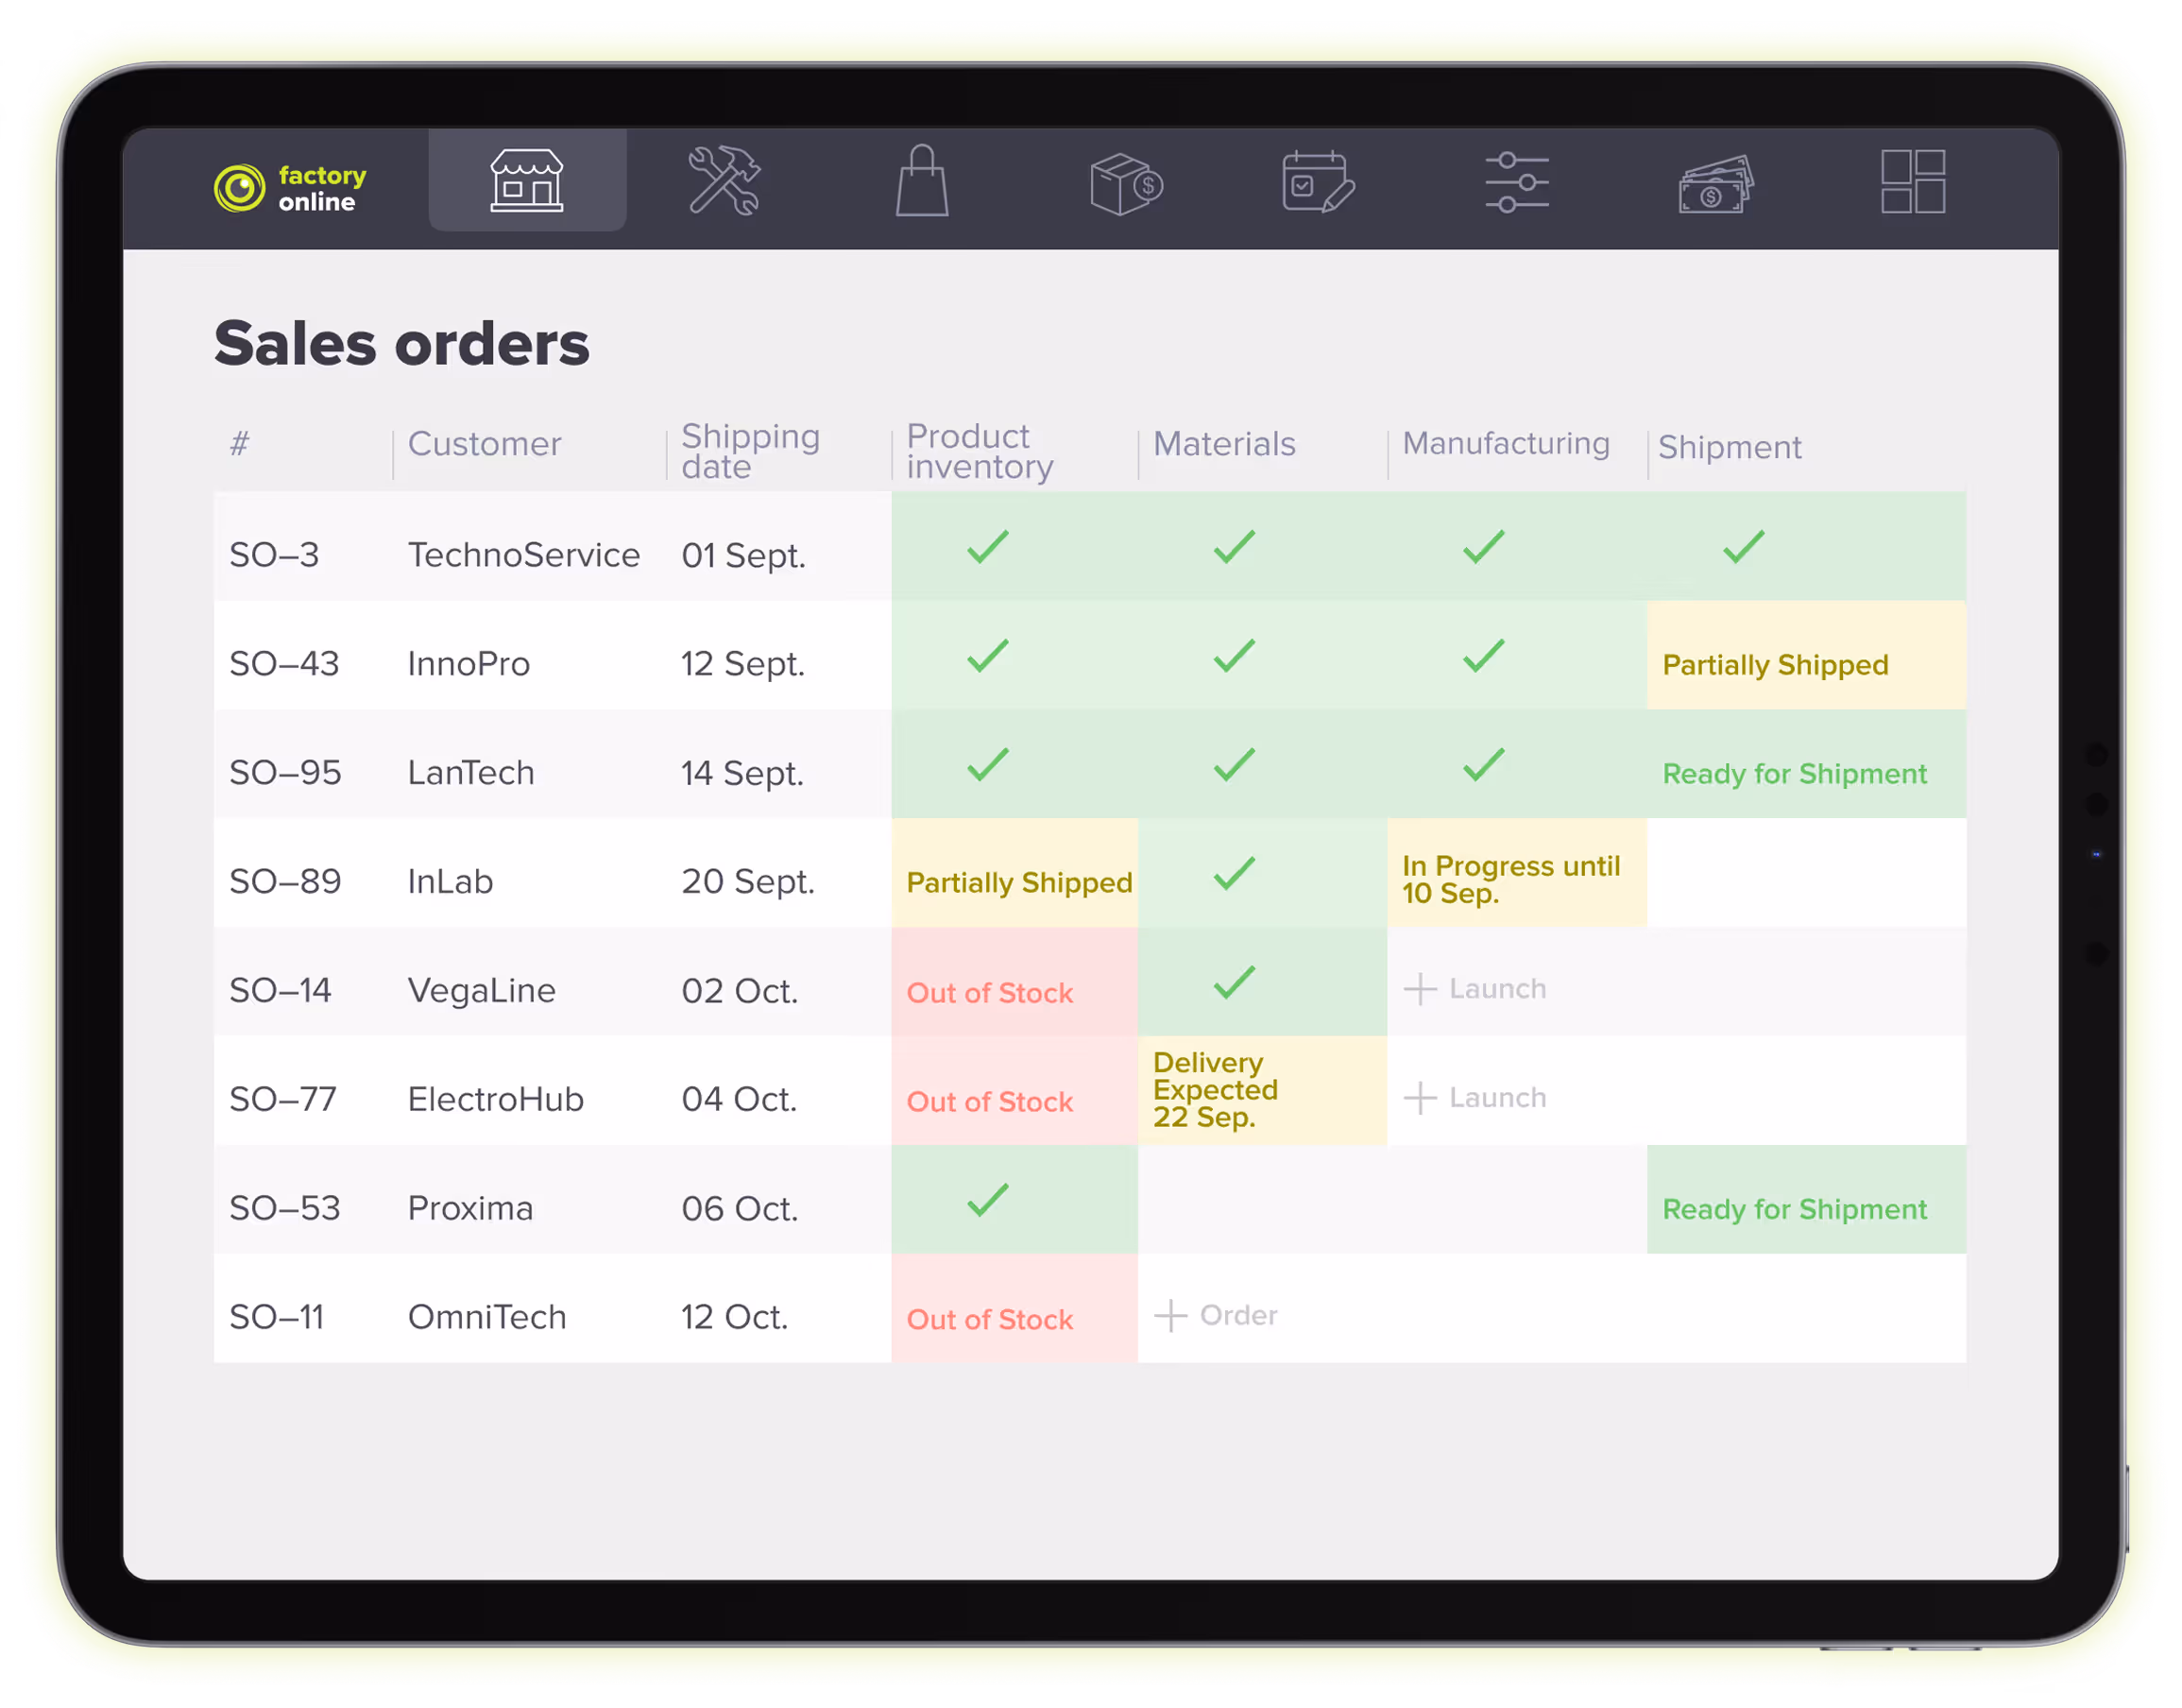This screenshot has width=2182, height=1708.
Task: Toggle Product inventory checkmark for SO-3
Action: (x=985, y=548)
